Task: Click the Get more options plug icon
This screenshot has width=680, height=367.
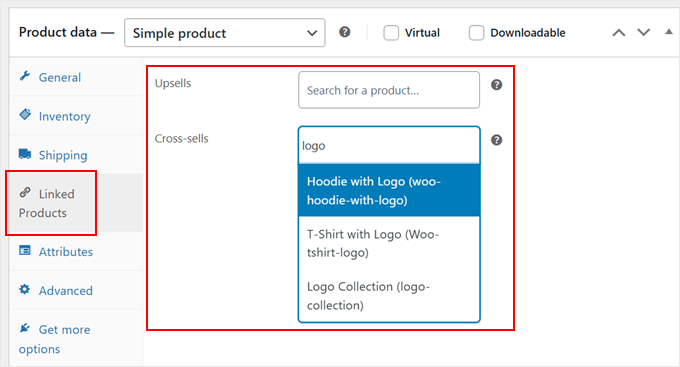Action: (x=25, y=328)
